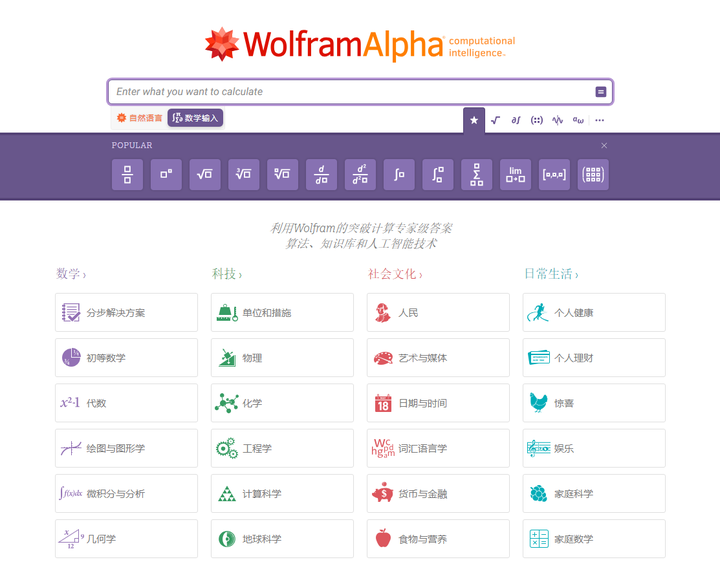Image resolution: width=720 pixels, height=562 pixels.
Task: Close the Popular symbols panel
Action: click(604, 146)
